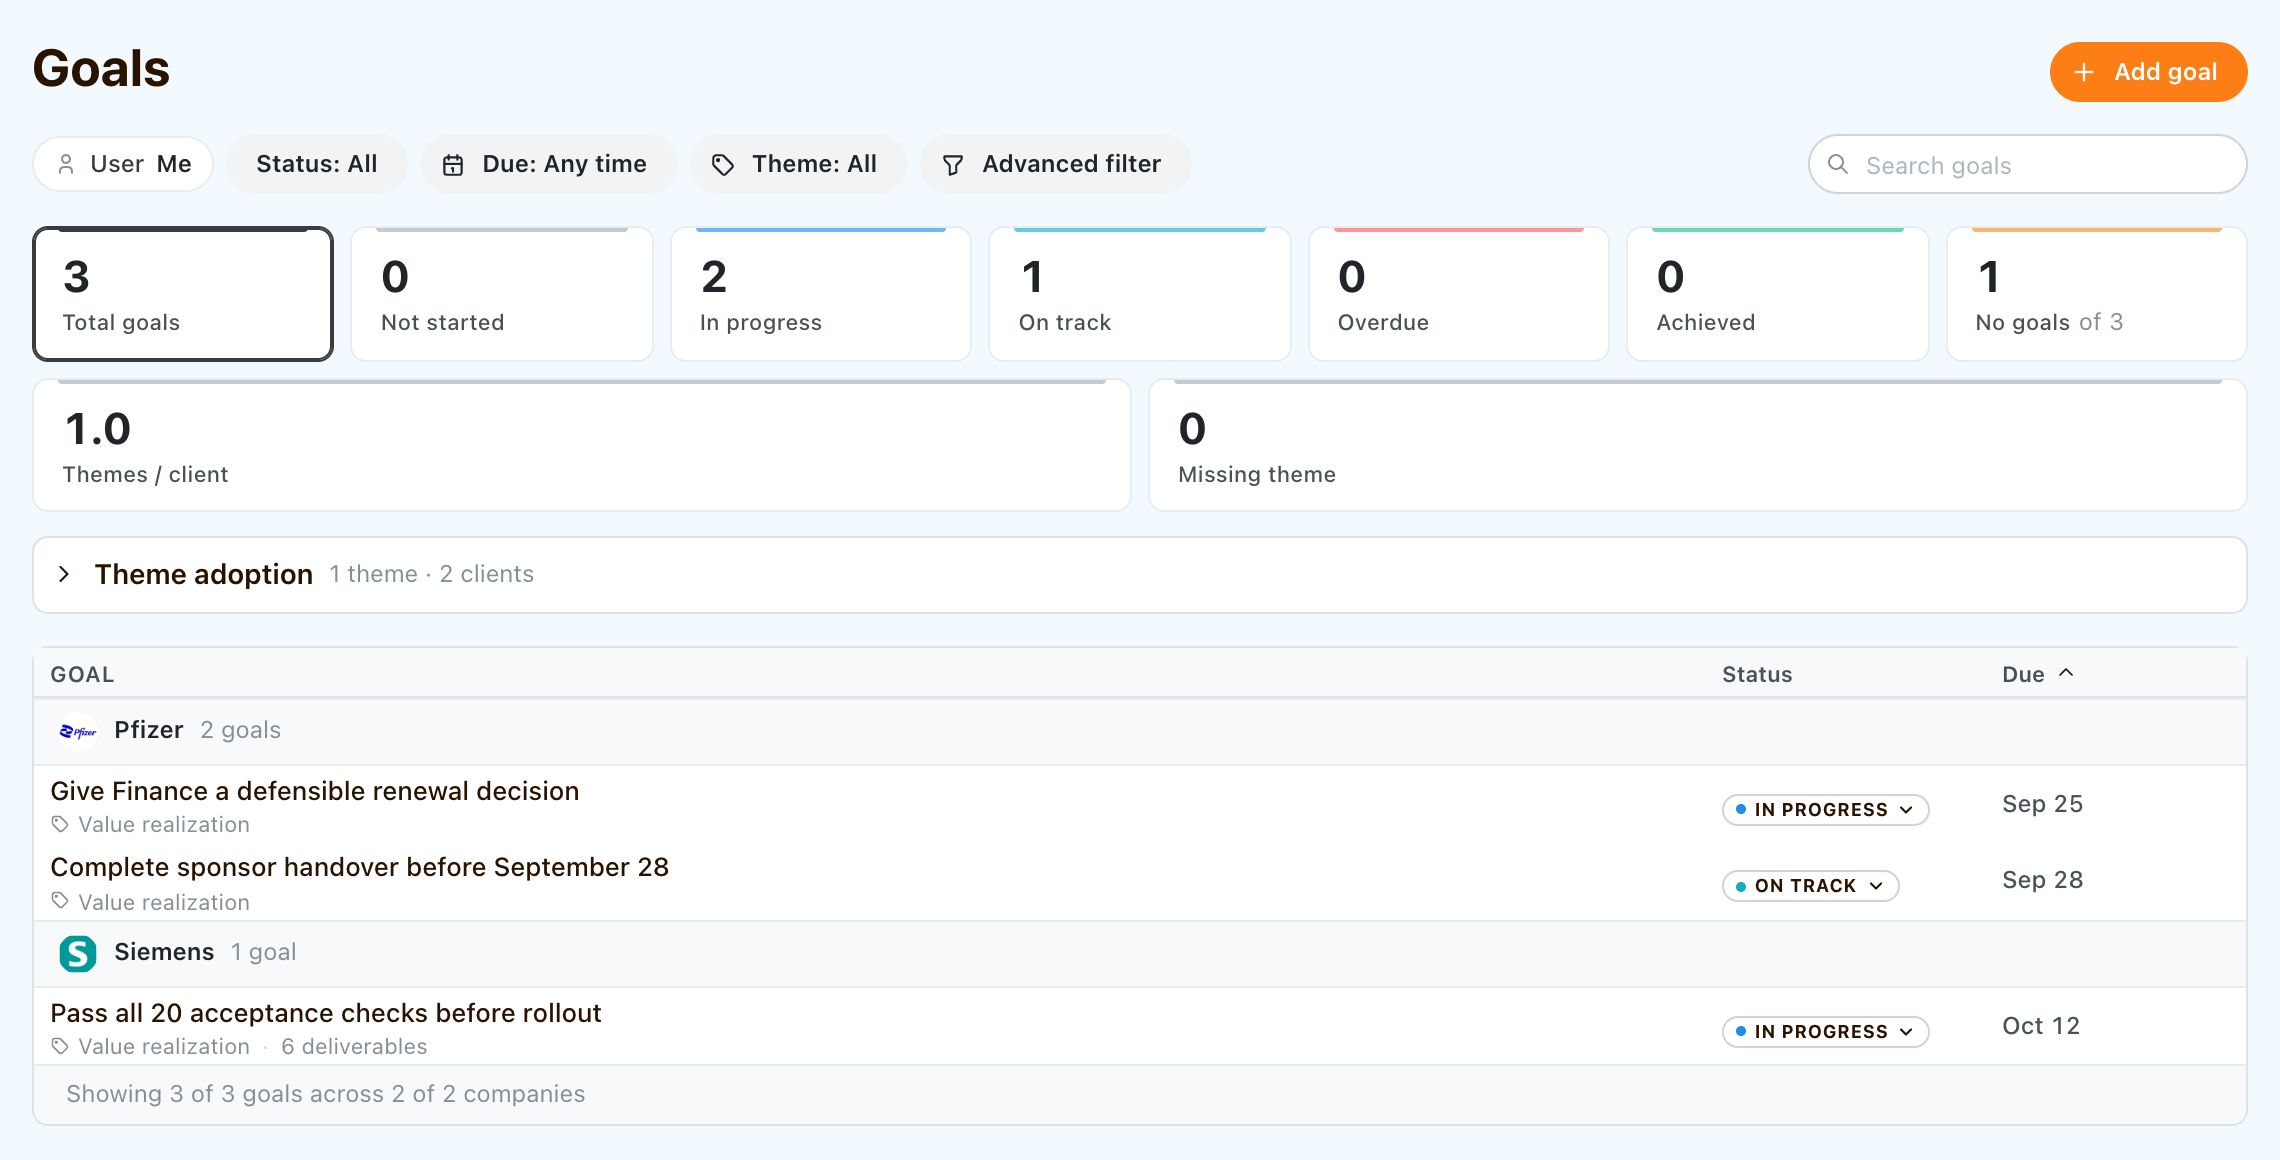Screen dimensions: 2280x1160
Task: Select the Overdue card
Action: click(x=1459, y=294)
